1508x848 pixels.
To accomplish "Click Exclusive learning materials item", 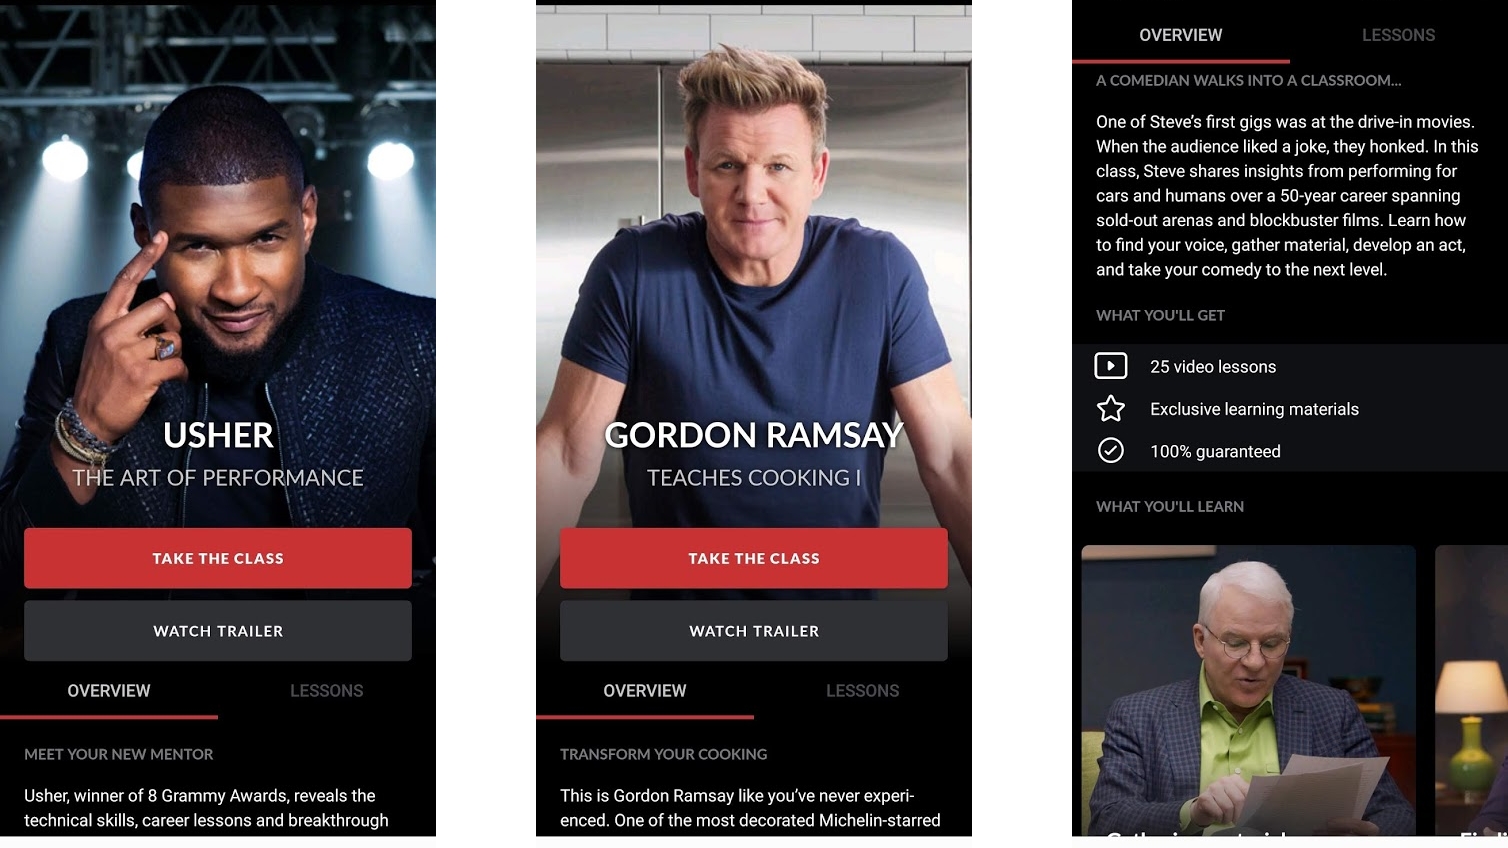I will point(1290,408).
